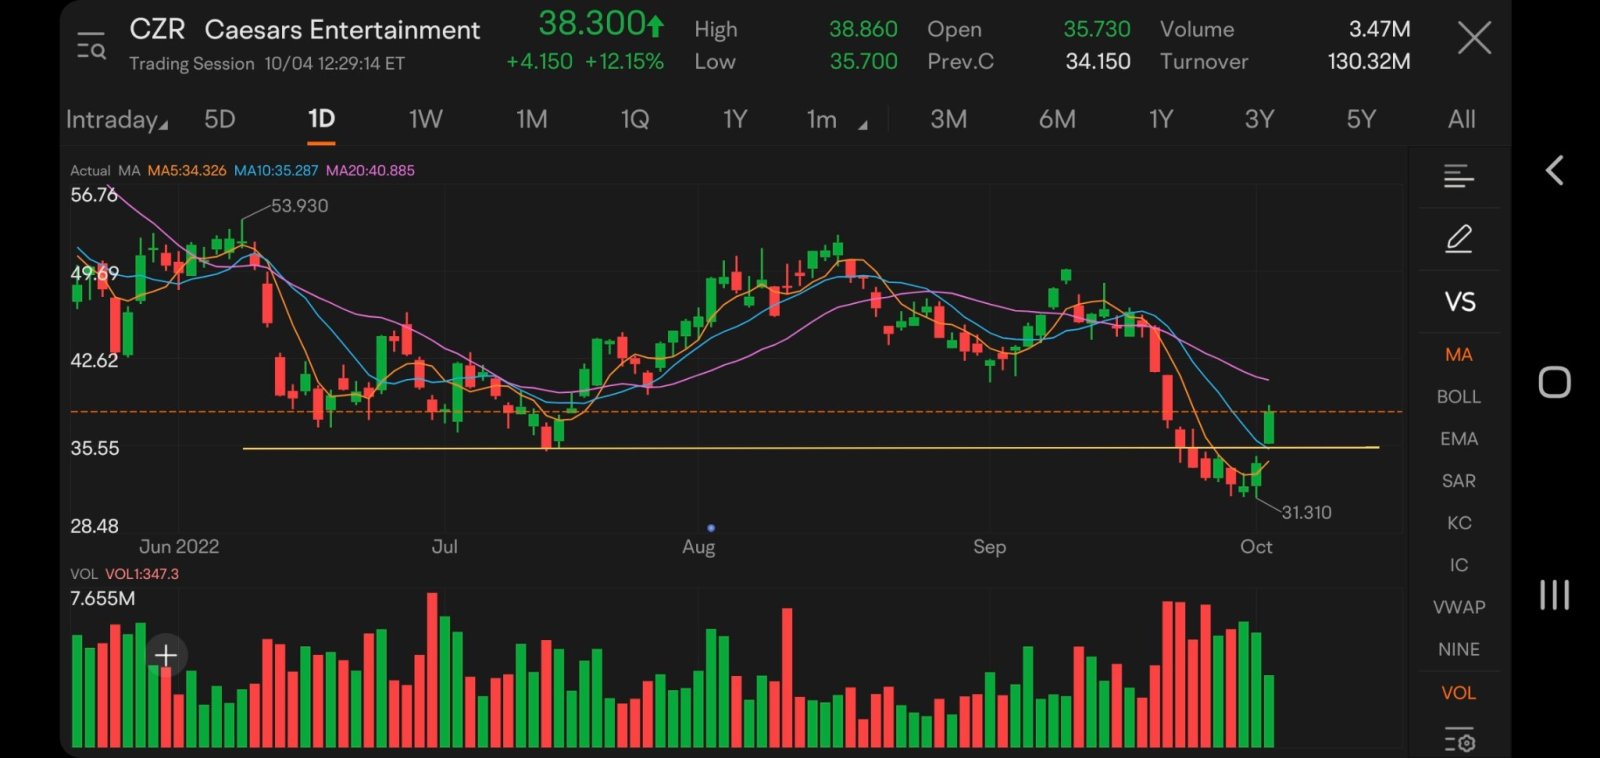Toggle the NINE indicator
This screenshot has height=758, width=1600.
click(x=1459, y=649)
